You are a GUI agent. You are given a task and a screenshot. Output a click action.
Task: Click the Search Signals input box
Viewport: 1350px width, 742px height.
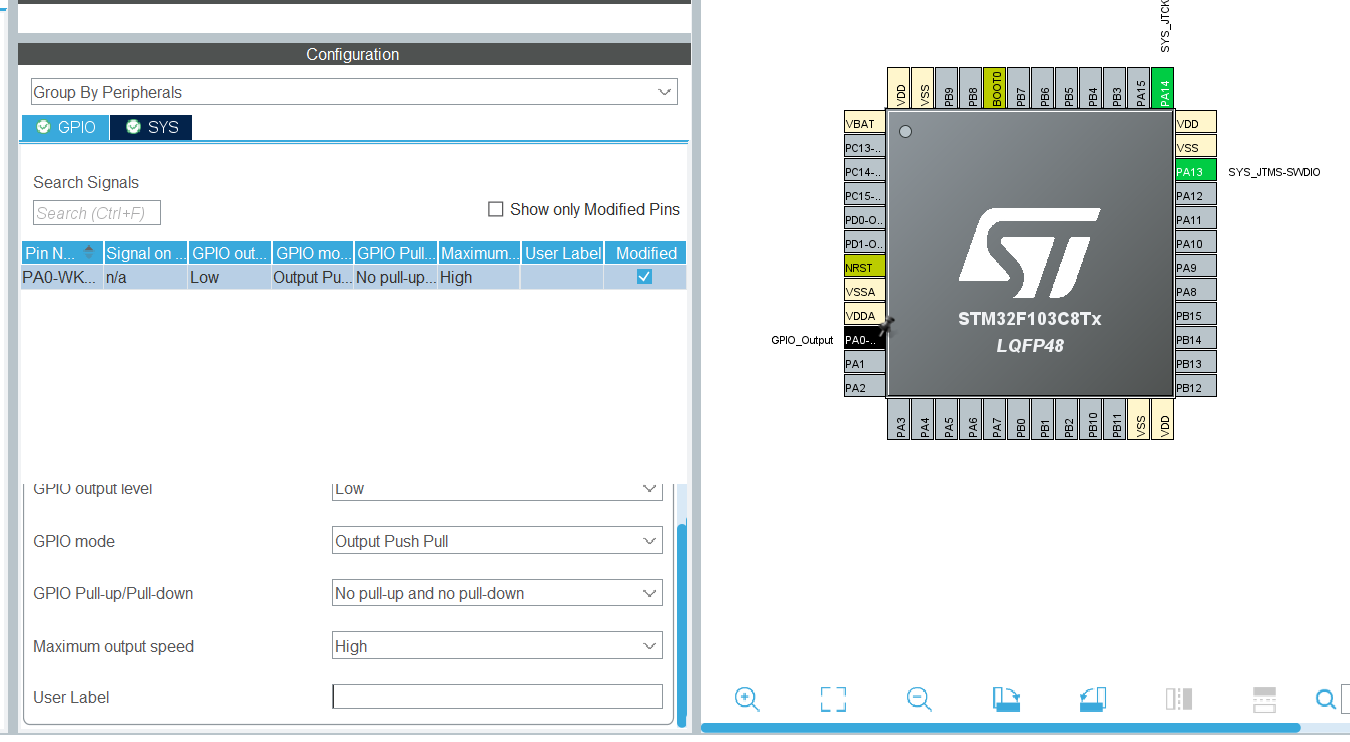point(97,213)
